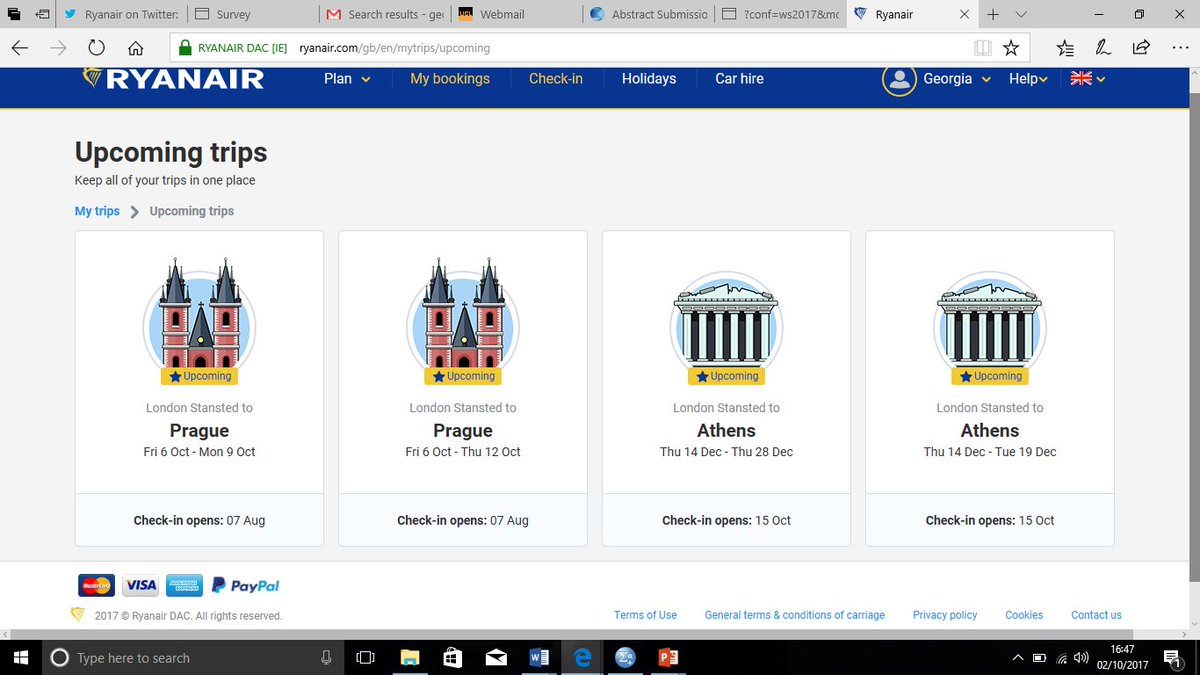Open the Cookies footer link

1024,615
